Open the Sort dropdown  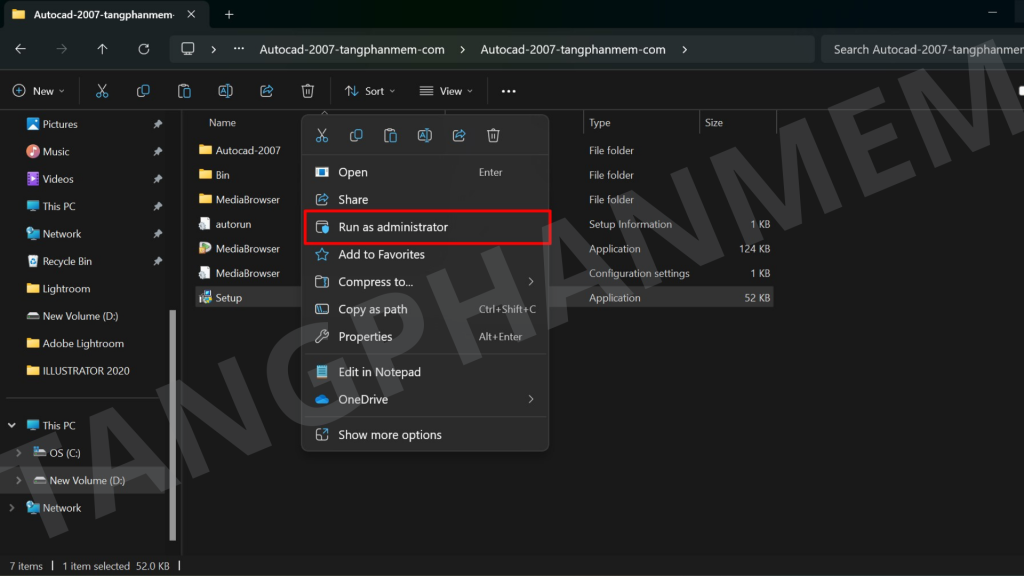point(369,91)
